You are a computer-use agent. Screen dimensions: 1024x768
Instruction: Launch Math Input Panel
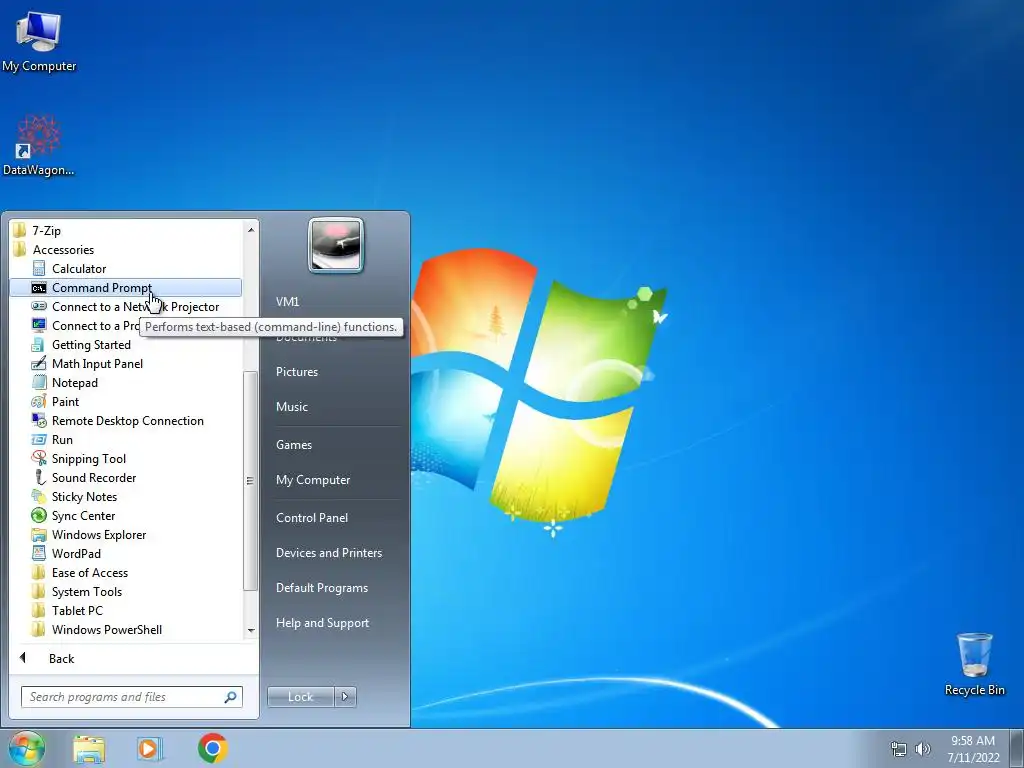pos(97,364)
